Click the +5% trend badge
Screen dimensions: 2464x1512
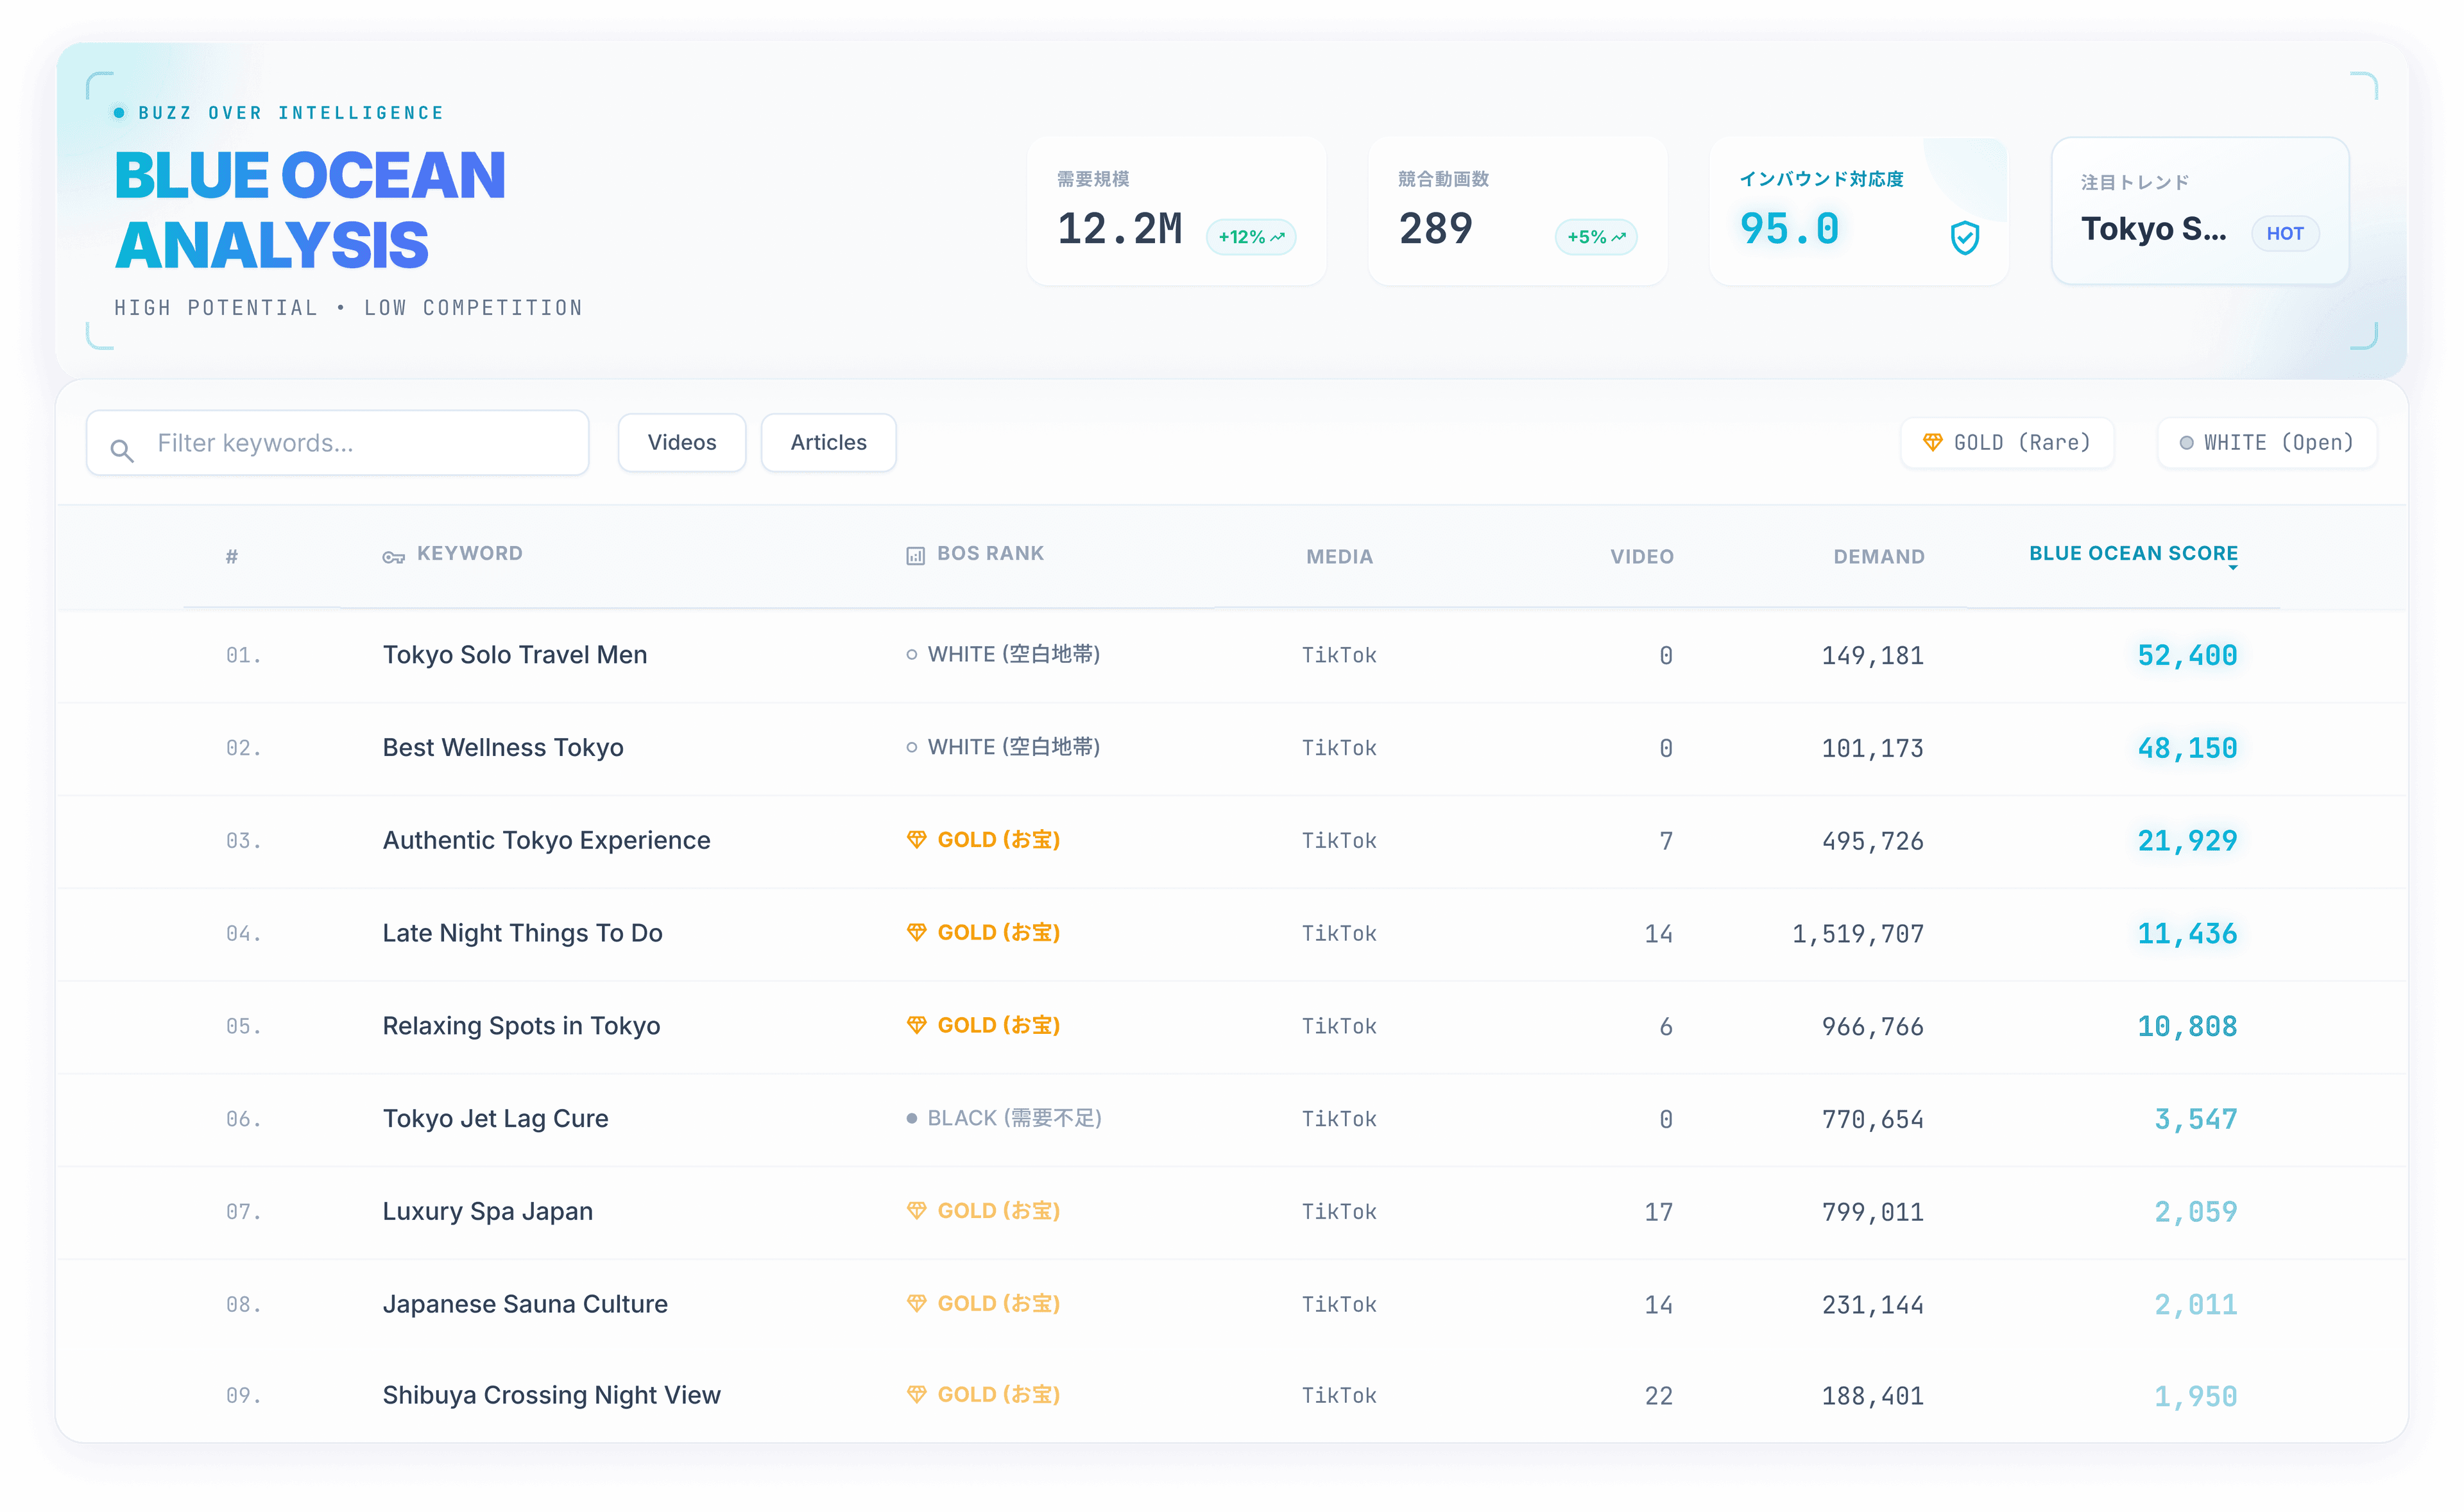(x=1595, y=237)
